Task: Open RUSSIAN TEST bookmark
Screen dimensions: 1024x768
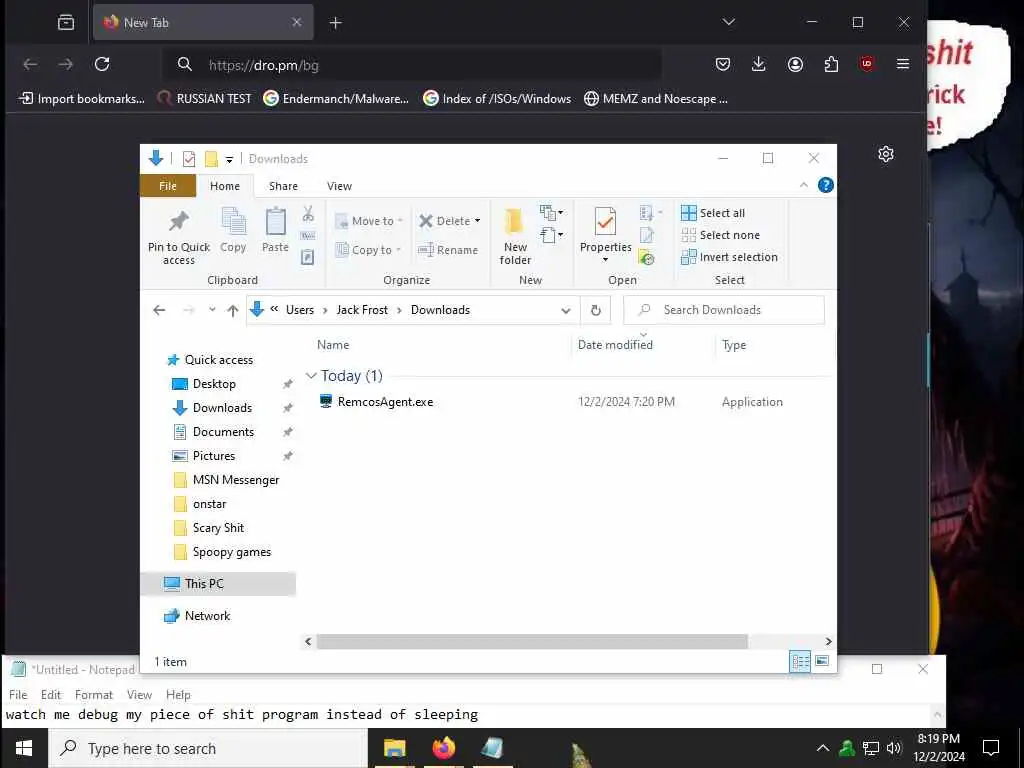Action: (204, 99)
